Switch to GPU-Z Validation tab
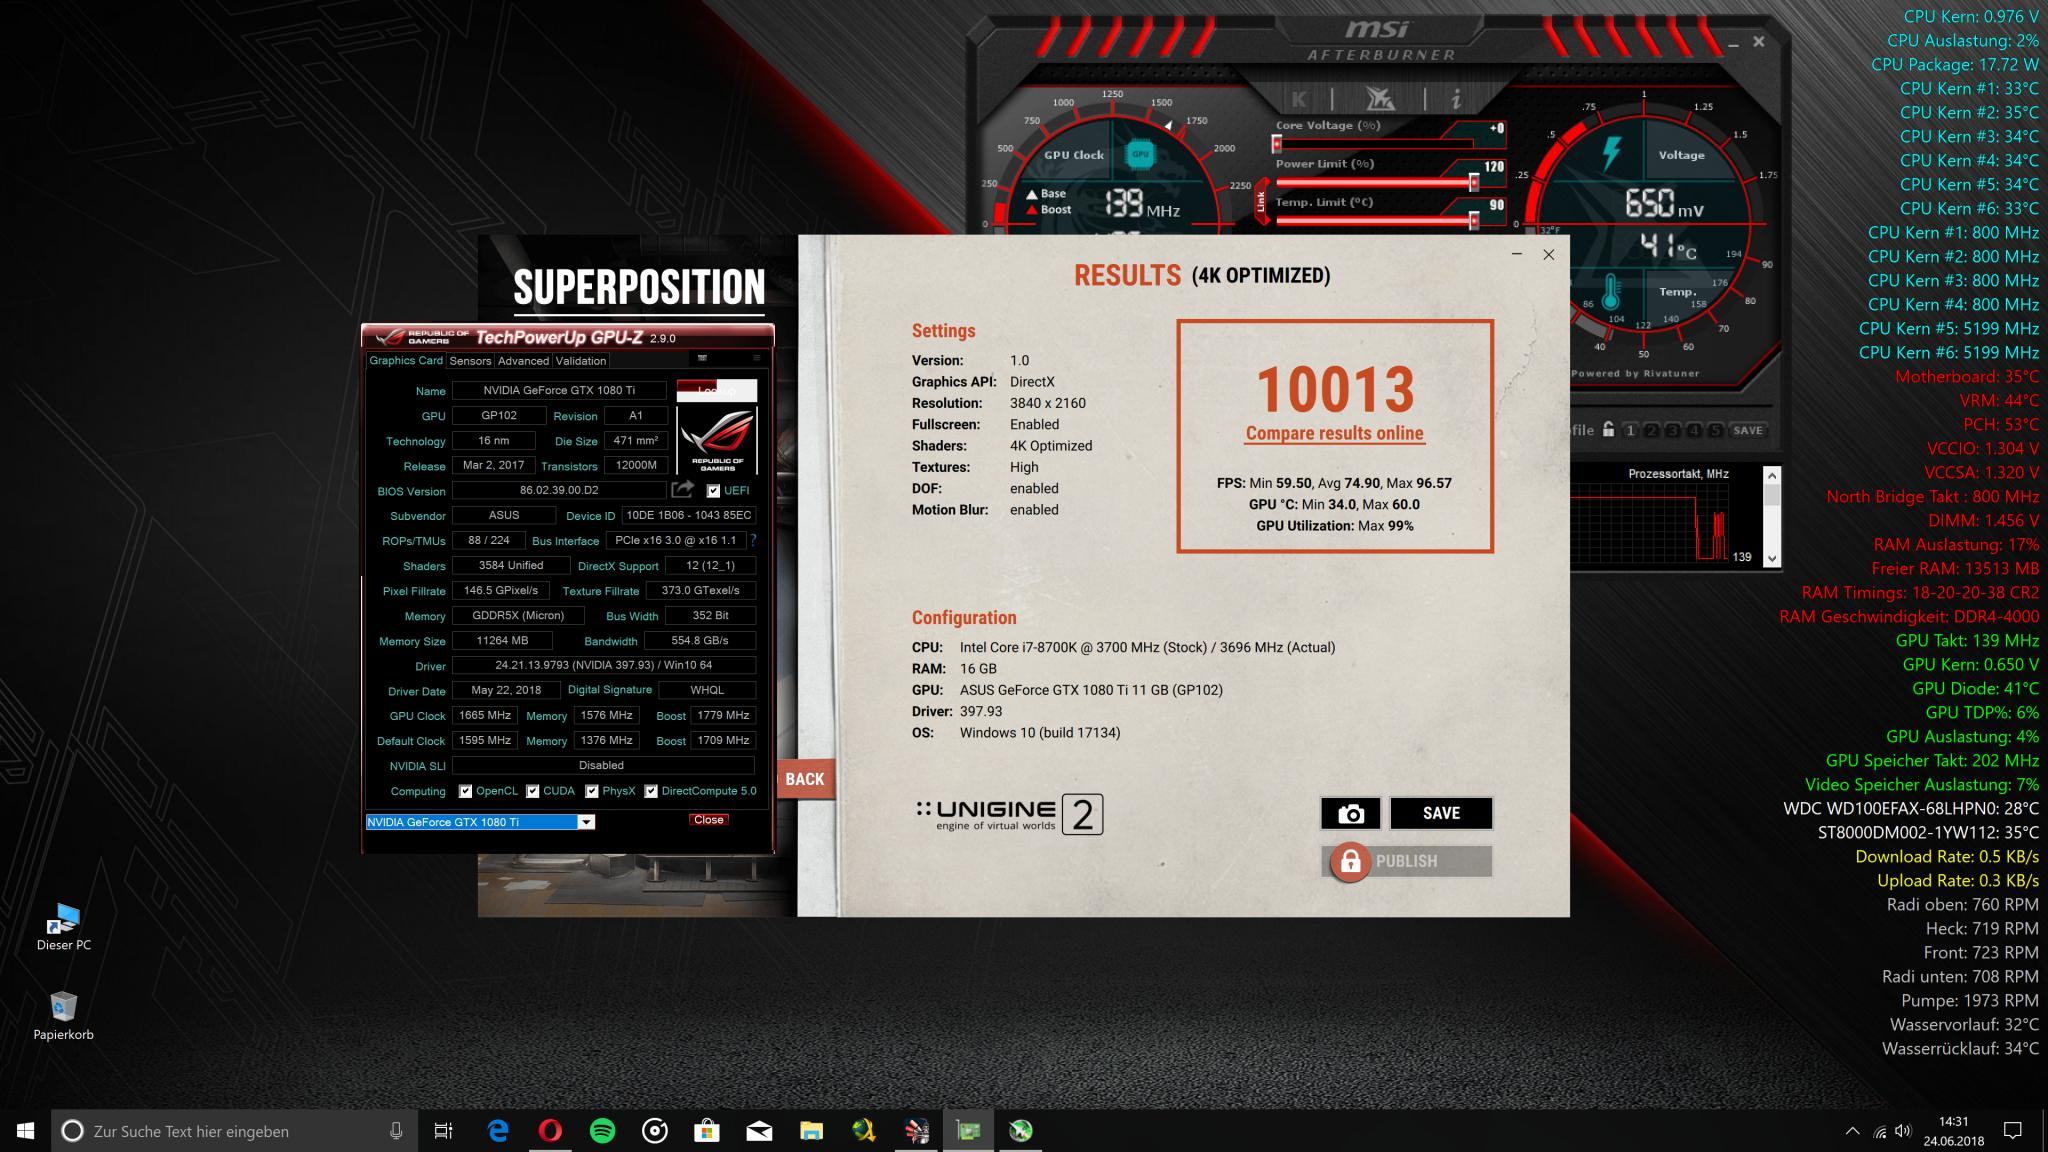The width and height of the screenshot is (2048, 1152). pyautogui.click(x=581, y=361)
